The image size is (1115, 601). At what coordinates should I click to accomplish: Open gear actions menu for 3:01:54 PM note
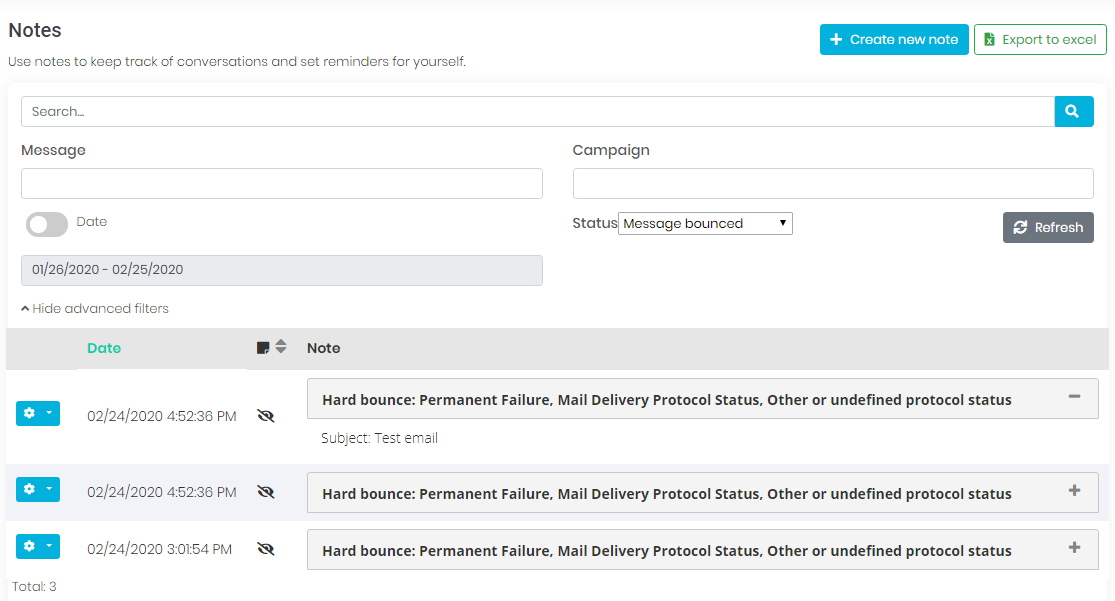[x=38, y=547]
